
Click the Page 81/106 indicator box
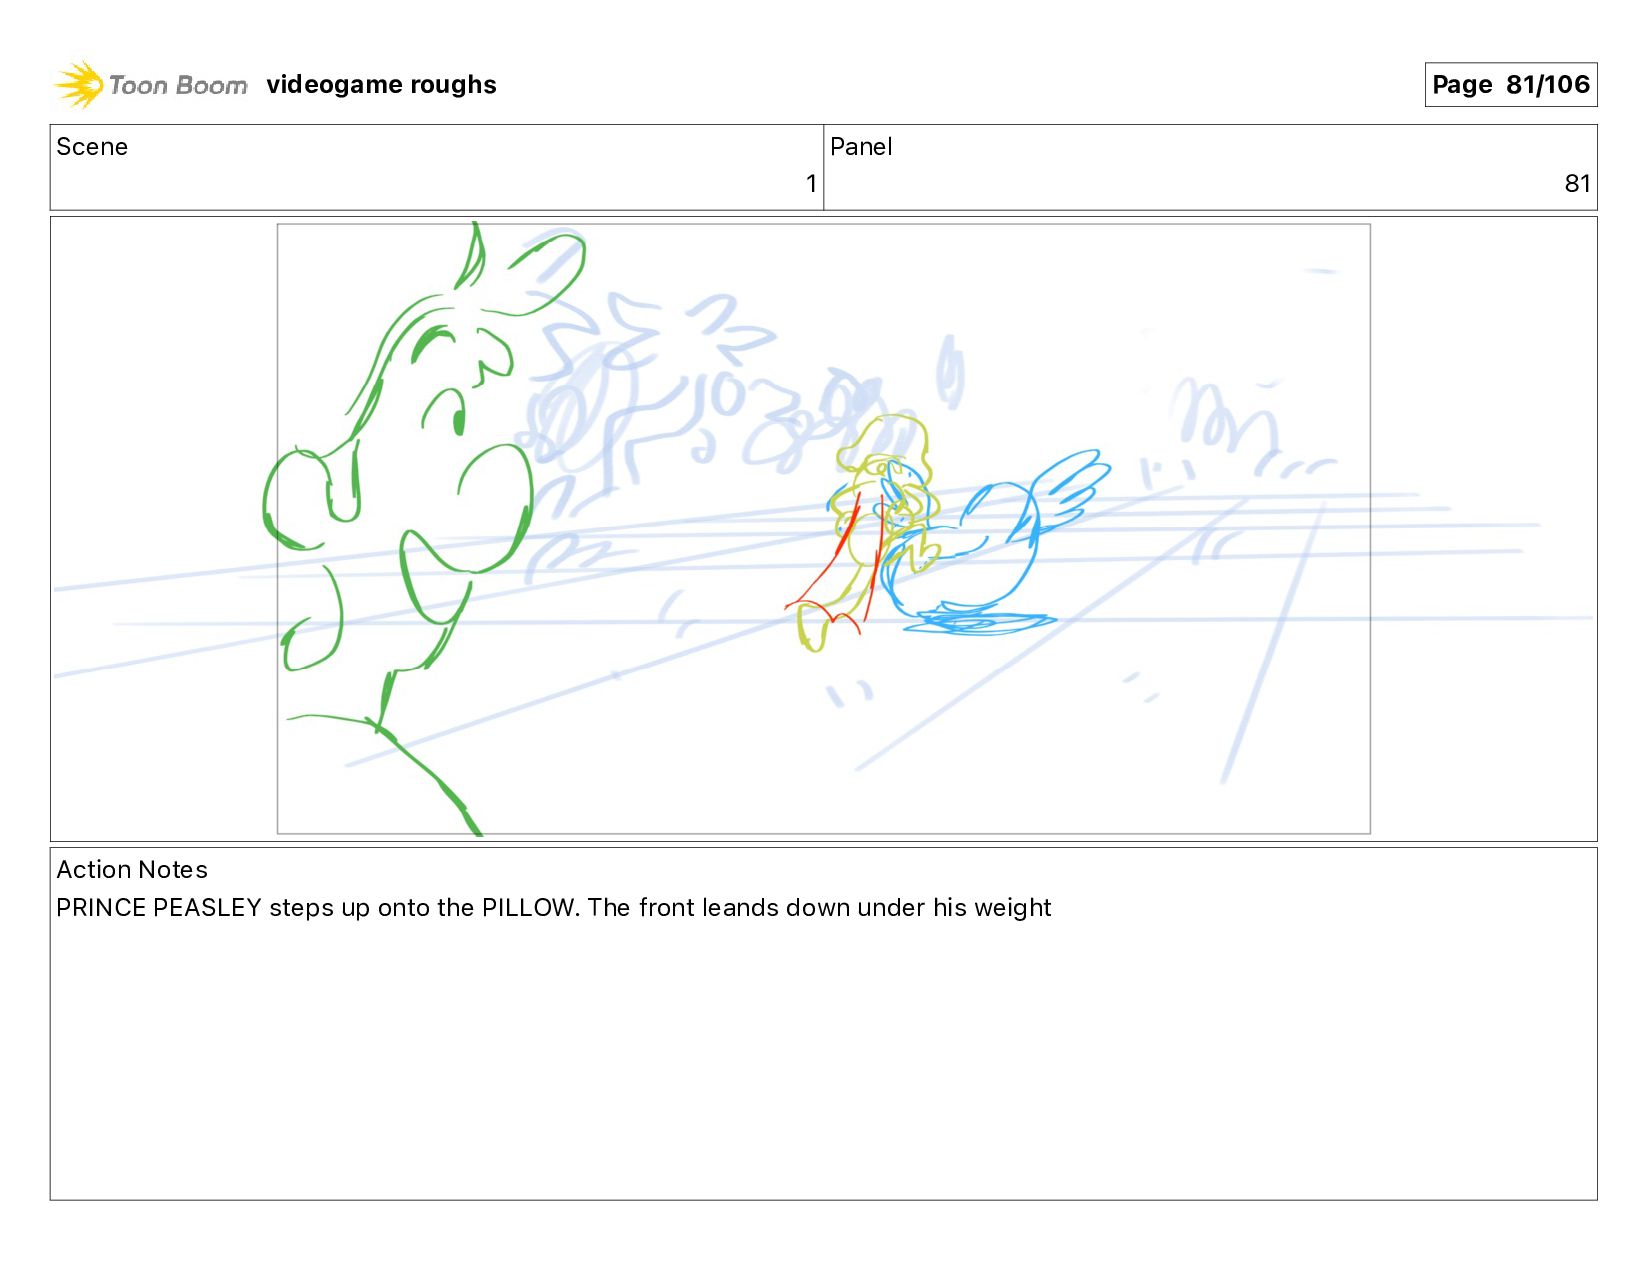[x=1510, y=85]
